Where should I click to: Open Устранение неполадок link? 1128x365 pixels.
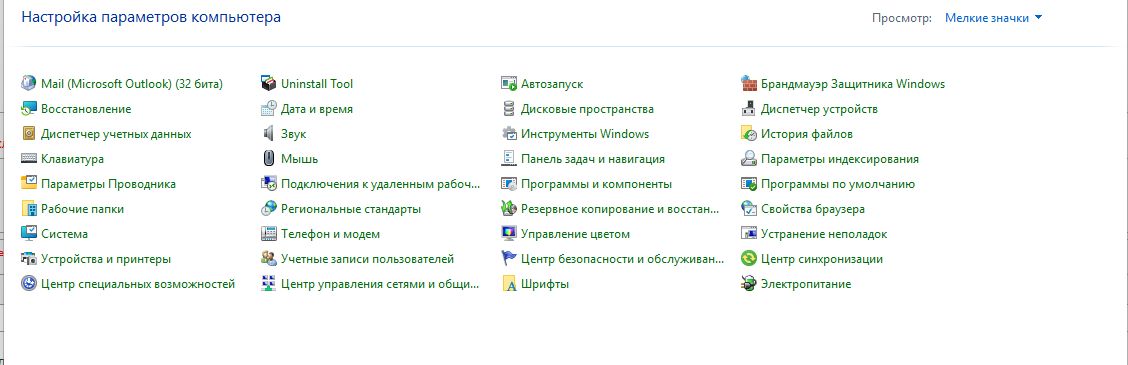pyautogui.click(x=824, y=234)
